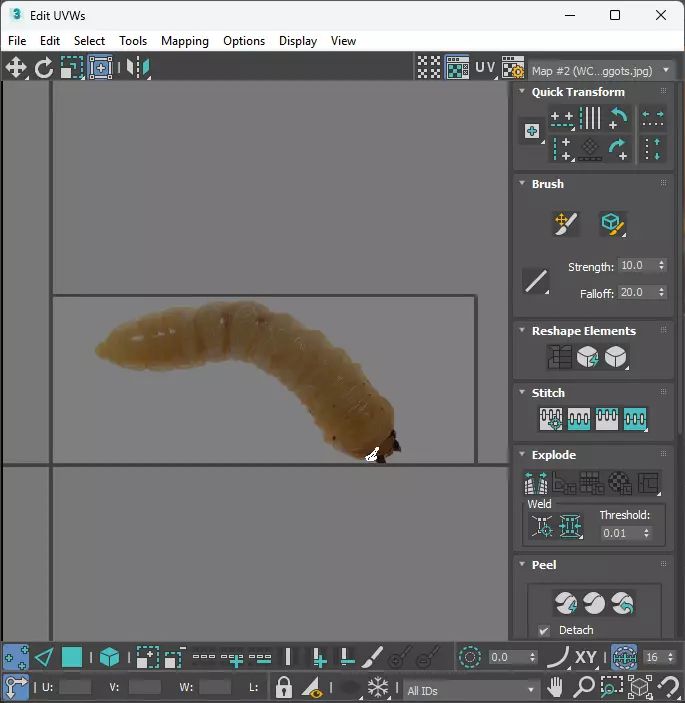Image resolution: width=685 pixels, height=703 pixels.
Task: Toggle the checker multi-tile view icon
Action: (x=429, y=68)
